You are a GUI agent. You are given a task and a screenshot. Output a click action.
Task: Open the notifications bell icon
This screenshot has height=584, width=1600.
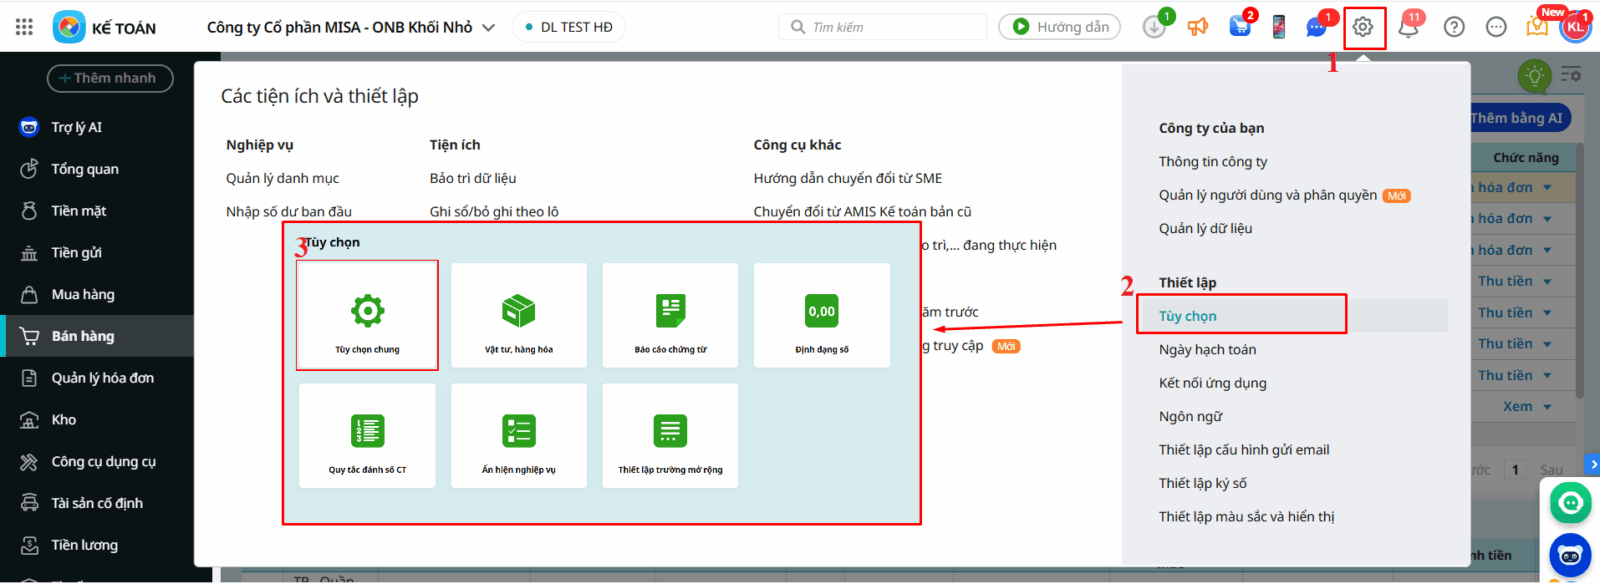pyautogui.click(x=1408, y=27)
